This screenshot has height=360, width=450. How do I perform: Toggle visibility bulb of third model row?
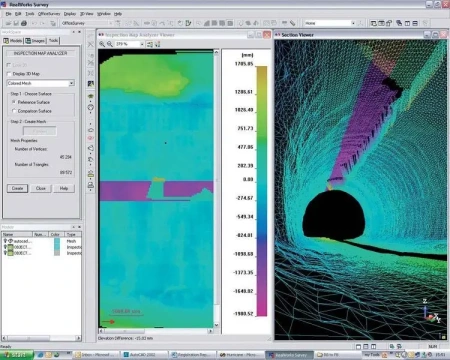click(5, 253)
